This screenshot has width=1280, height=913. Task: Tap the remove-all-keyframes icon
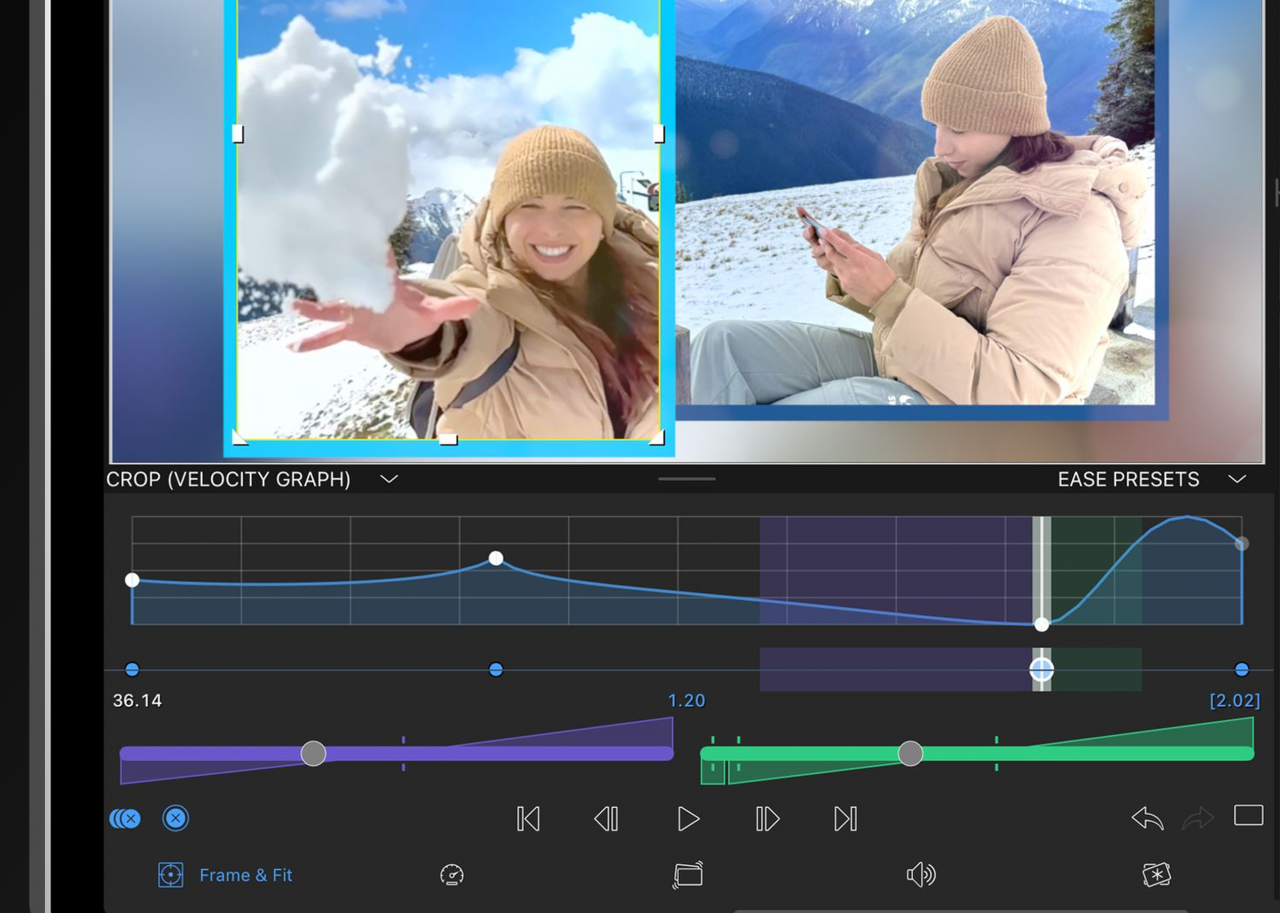(x=124, y=818)
